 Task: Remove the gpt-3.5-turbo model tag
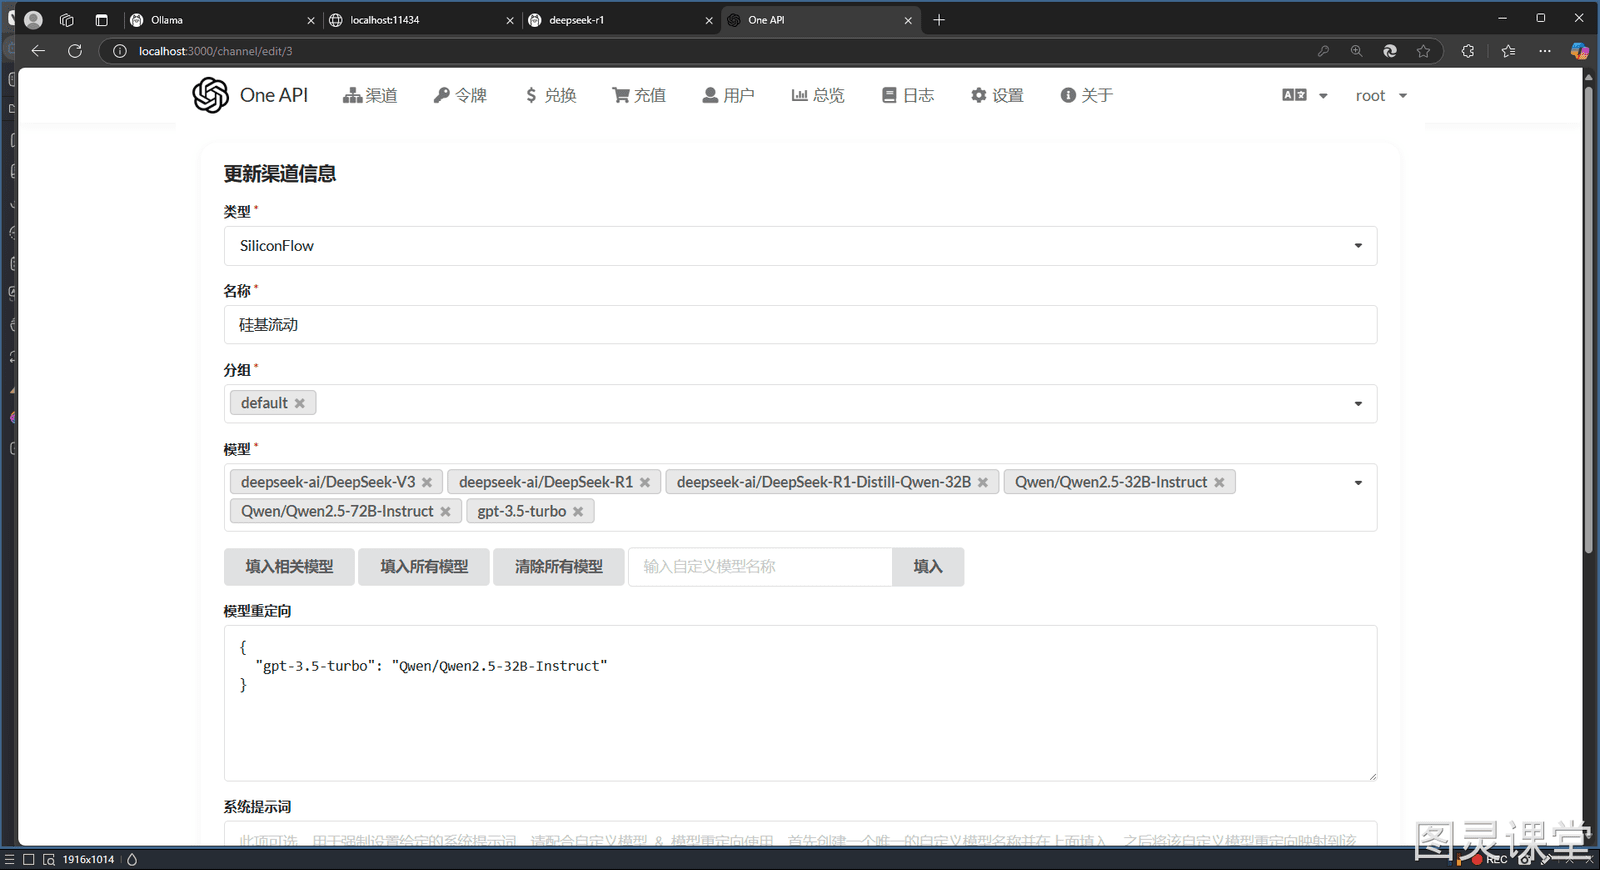[578, 512]
